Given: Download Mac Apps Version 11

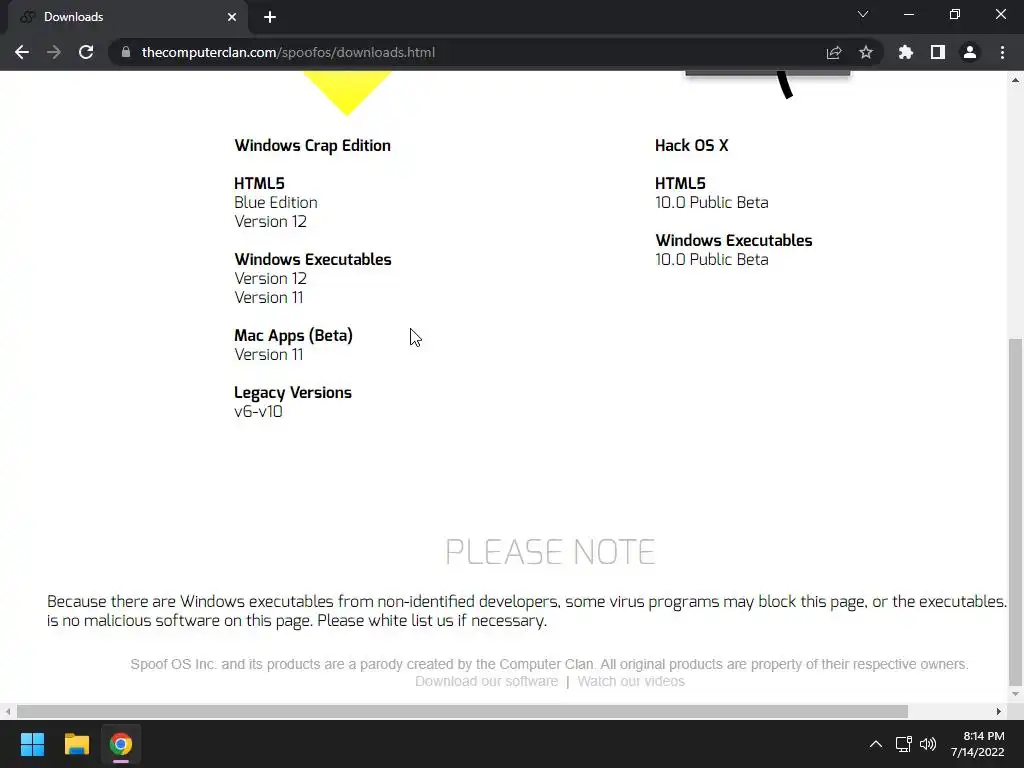Looking at the screenshot, I should point(268,354).
